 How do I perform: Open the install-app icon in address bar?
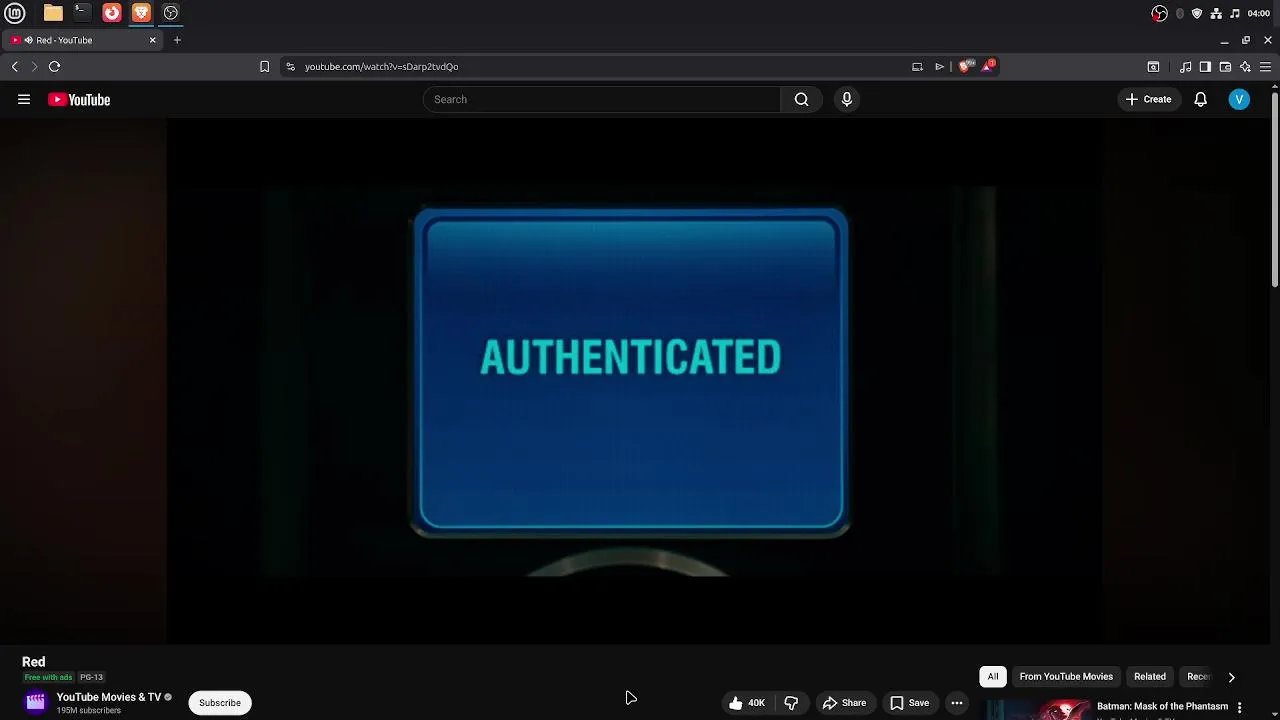pyautogui.click(x=917, y=66)
